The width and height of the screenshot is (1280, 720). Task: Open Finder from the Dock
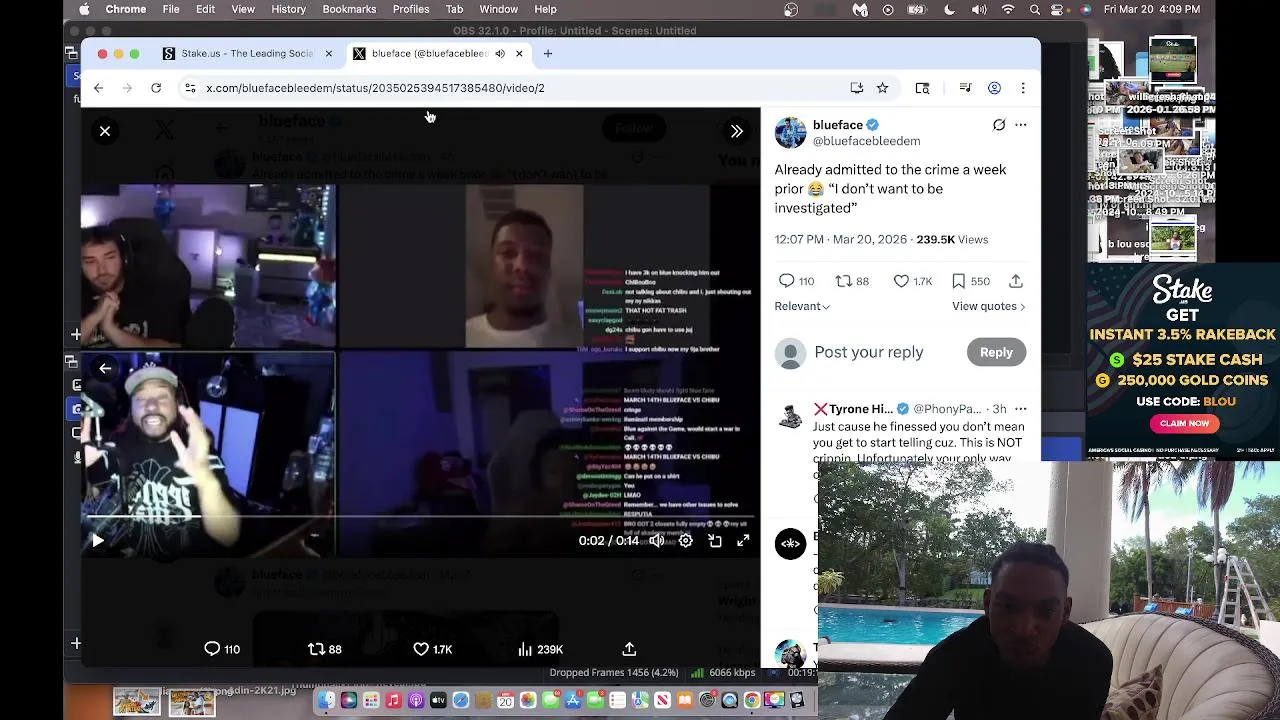pos(327,701)
